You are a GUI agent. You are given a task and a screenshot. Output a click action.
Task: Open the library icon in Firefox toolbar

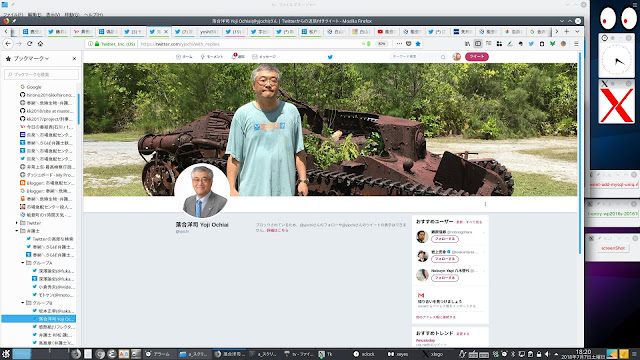click(x=467, y=44)
